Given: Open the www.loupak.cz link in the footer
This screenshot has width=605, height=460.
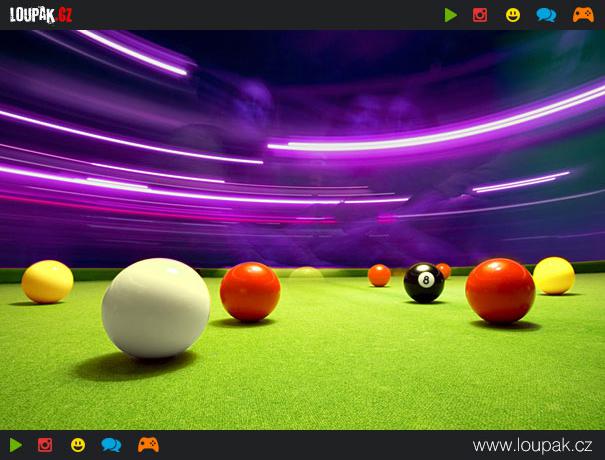Looking at the screenshot, I should tap(534, 445).
